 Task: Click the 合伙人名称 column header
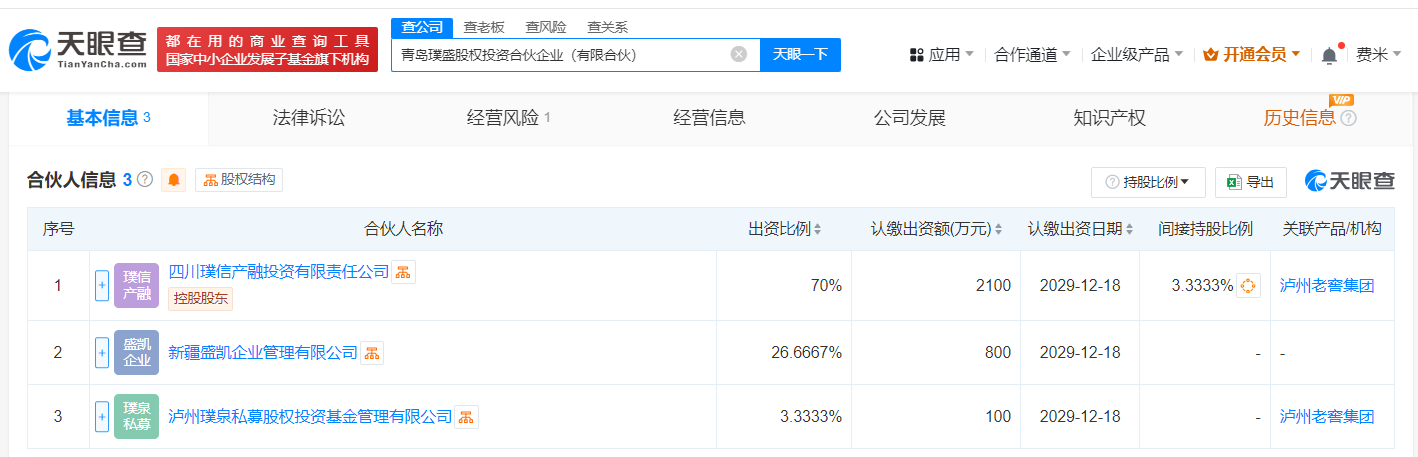[x=403, y=229]
